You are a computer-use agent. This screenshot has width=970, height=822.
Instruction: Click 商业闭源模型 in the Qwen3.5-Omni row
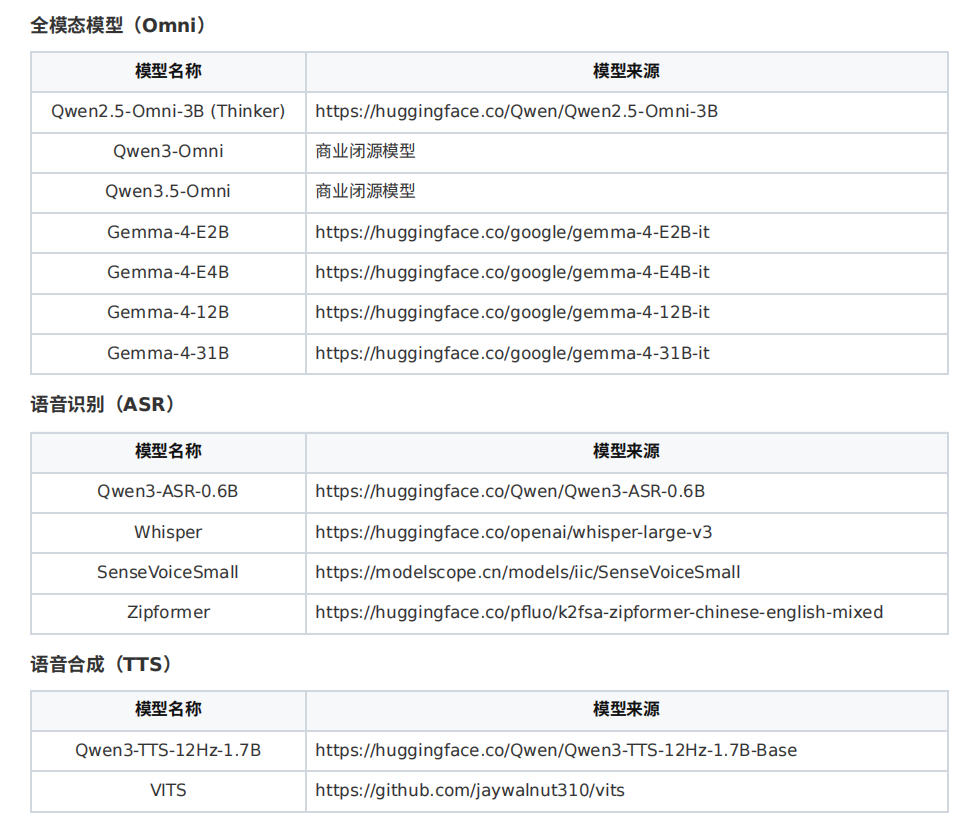point(365,192)
